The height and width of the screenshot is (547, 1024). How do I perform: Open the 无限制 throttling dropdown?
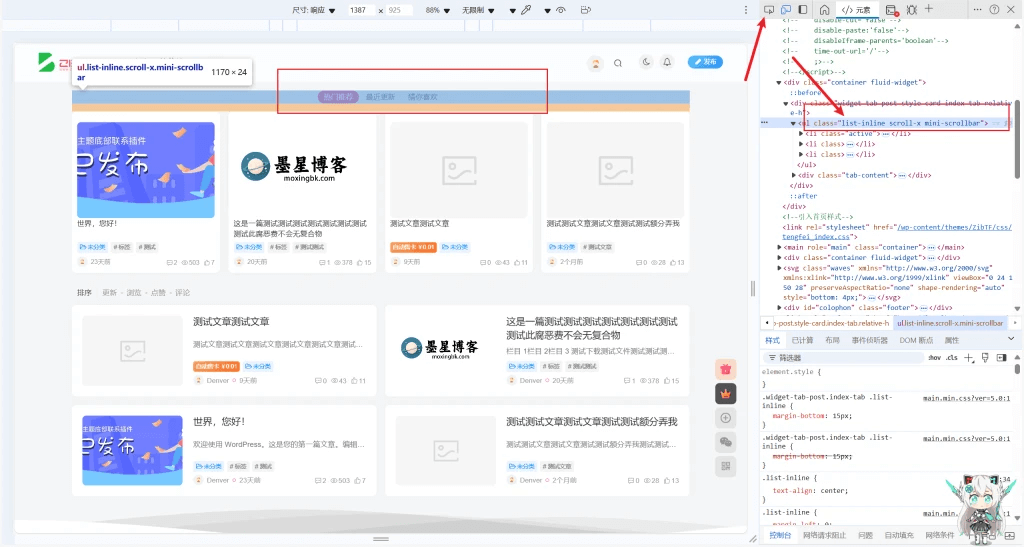point(478,10)
